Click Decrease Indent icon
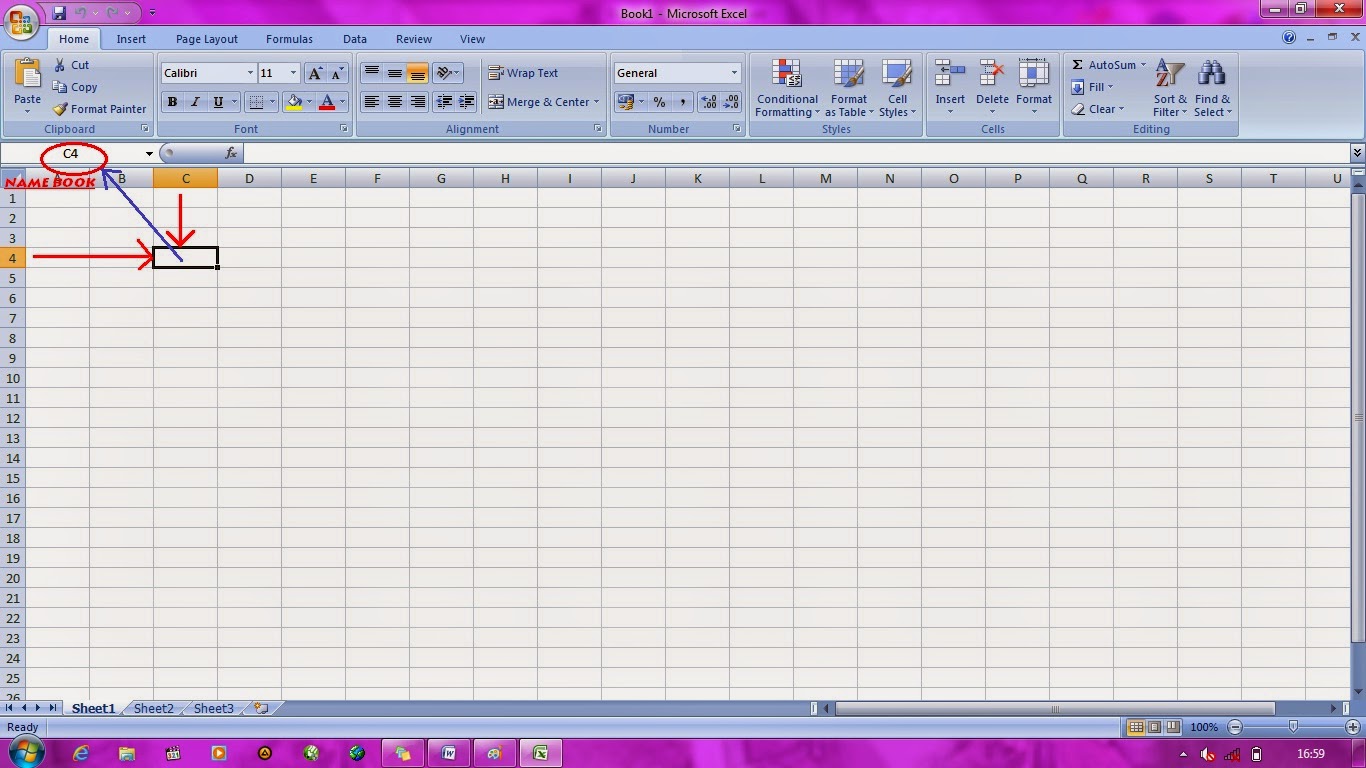Image resolution: width=1366 pixels, height=768 pixels. tap(444, 102)
